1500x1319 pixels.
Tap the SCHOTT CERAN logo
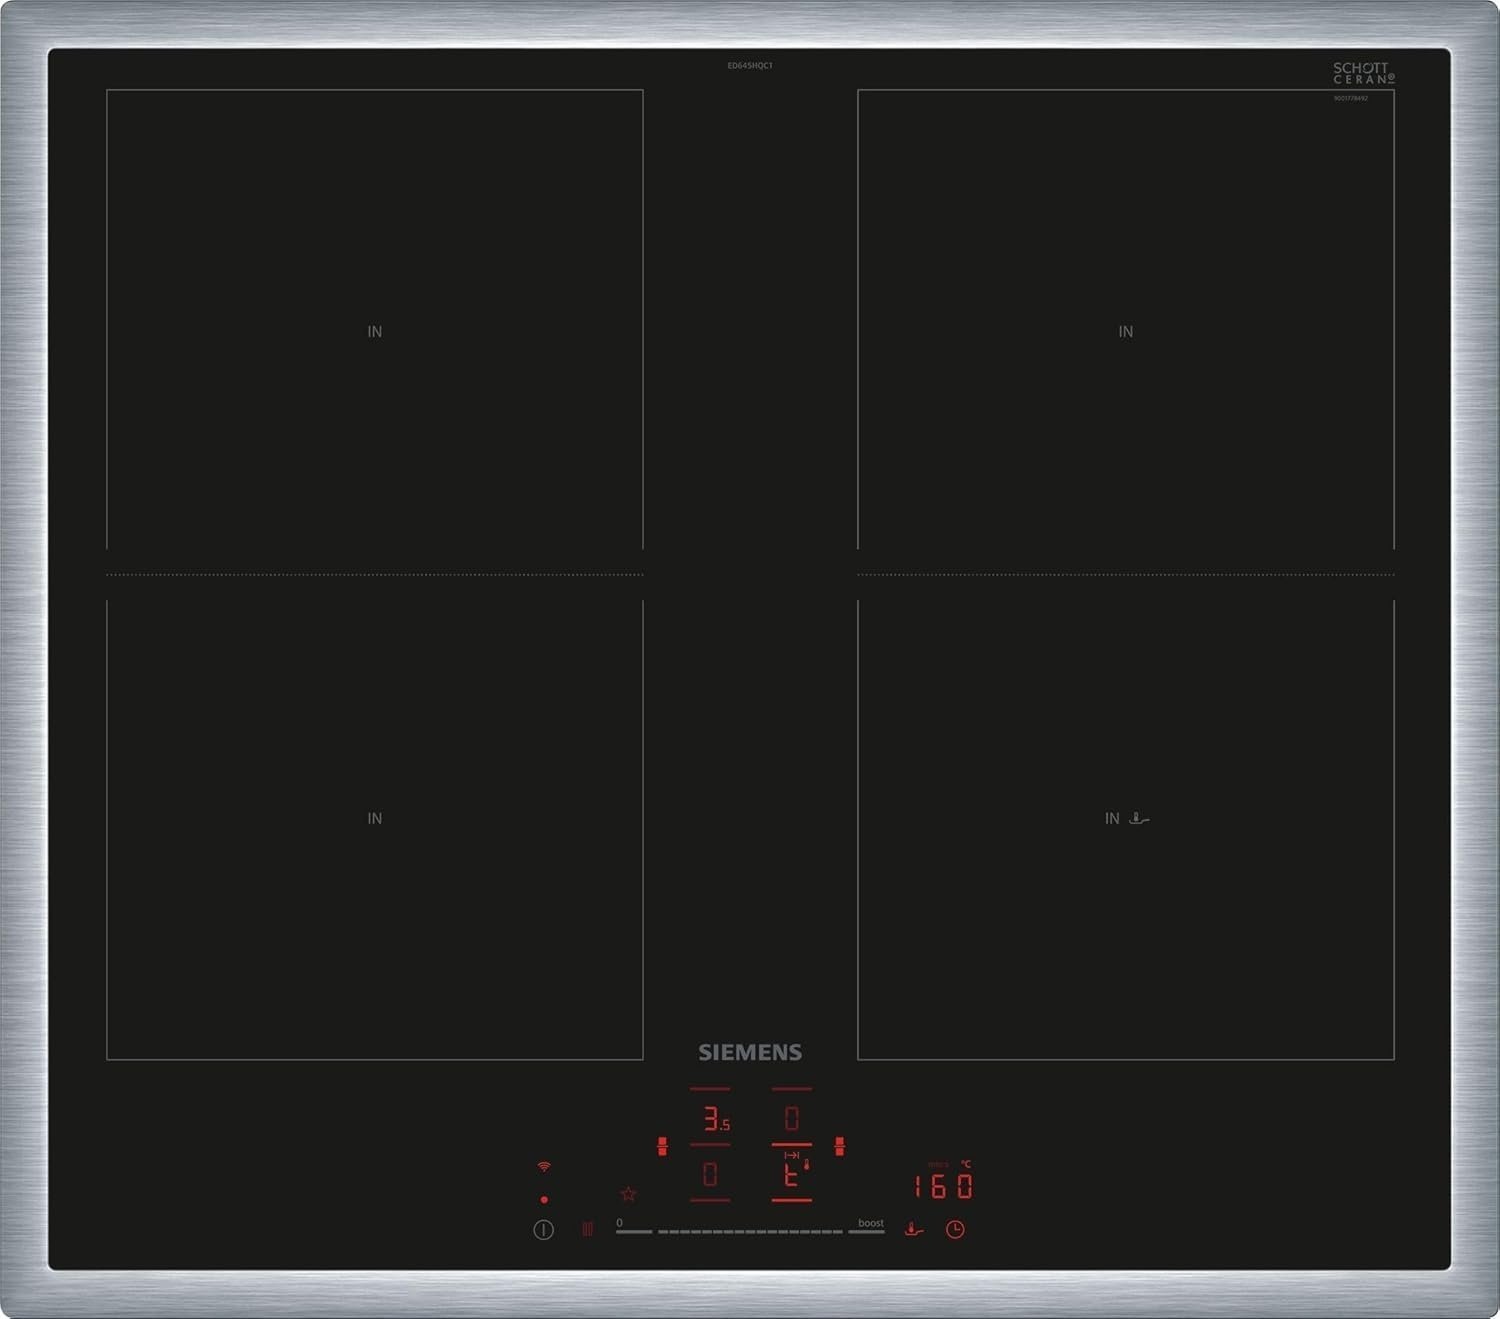tap(1363, 73)
